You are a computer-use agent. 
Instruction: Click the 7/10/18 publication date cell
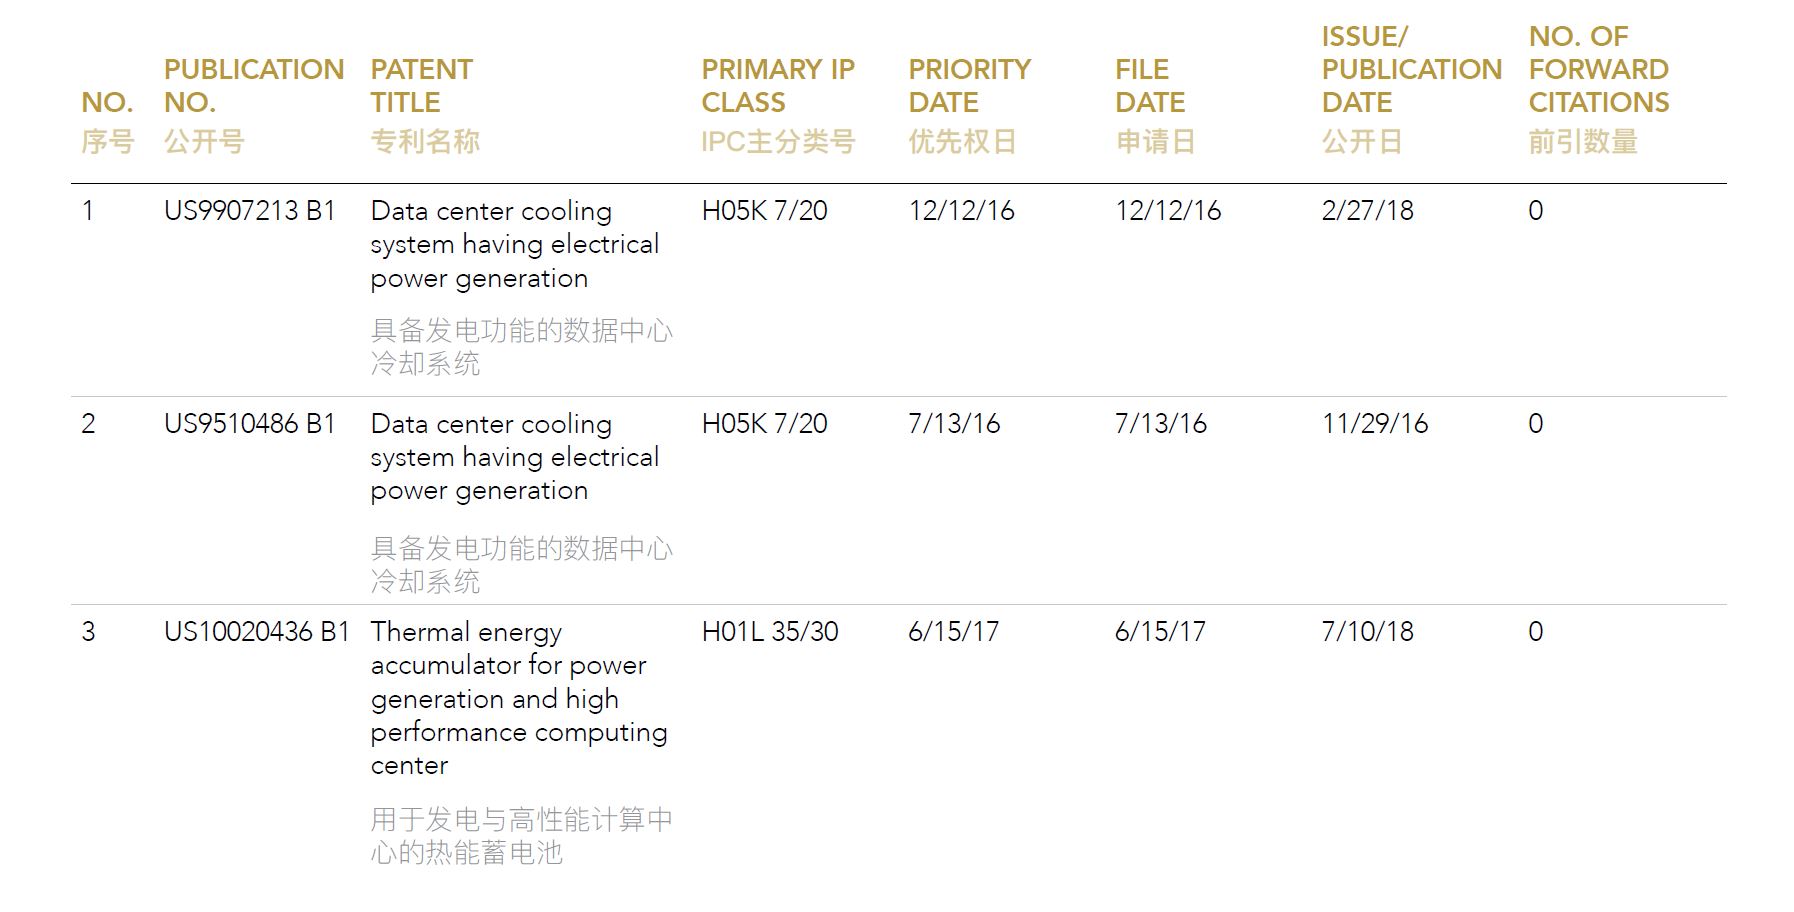(x=1367, y=632)
